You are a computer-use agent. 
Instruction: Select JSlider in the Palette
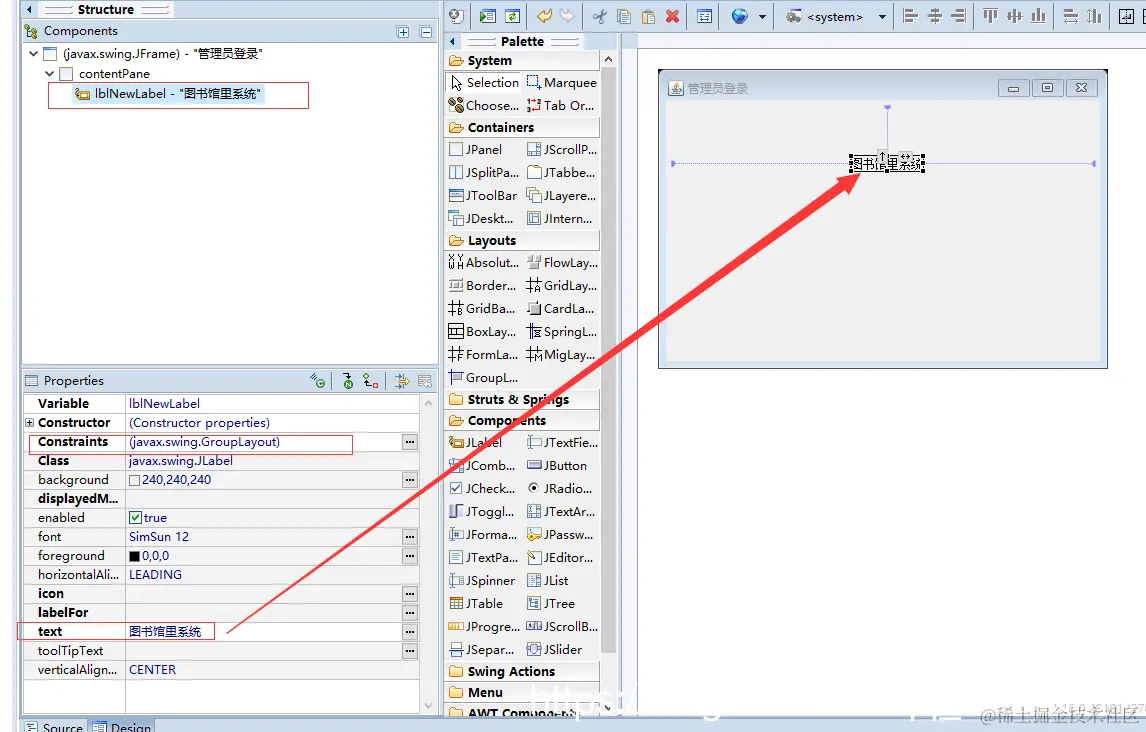pyautogui.click(x=555, y=649)
